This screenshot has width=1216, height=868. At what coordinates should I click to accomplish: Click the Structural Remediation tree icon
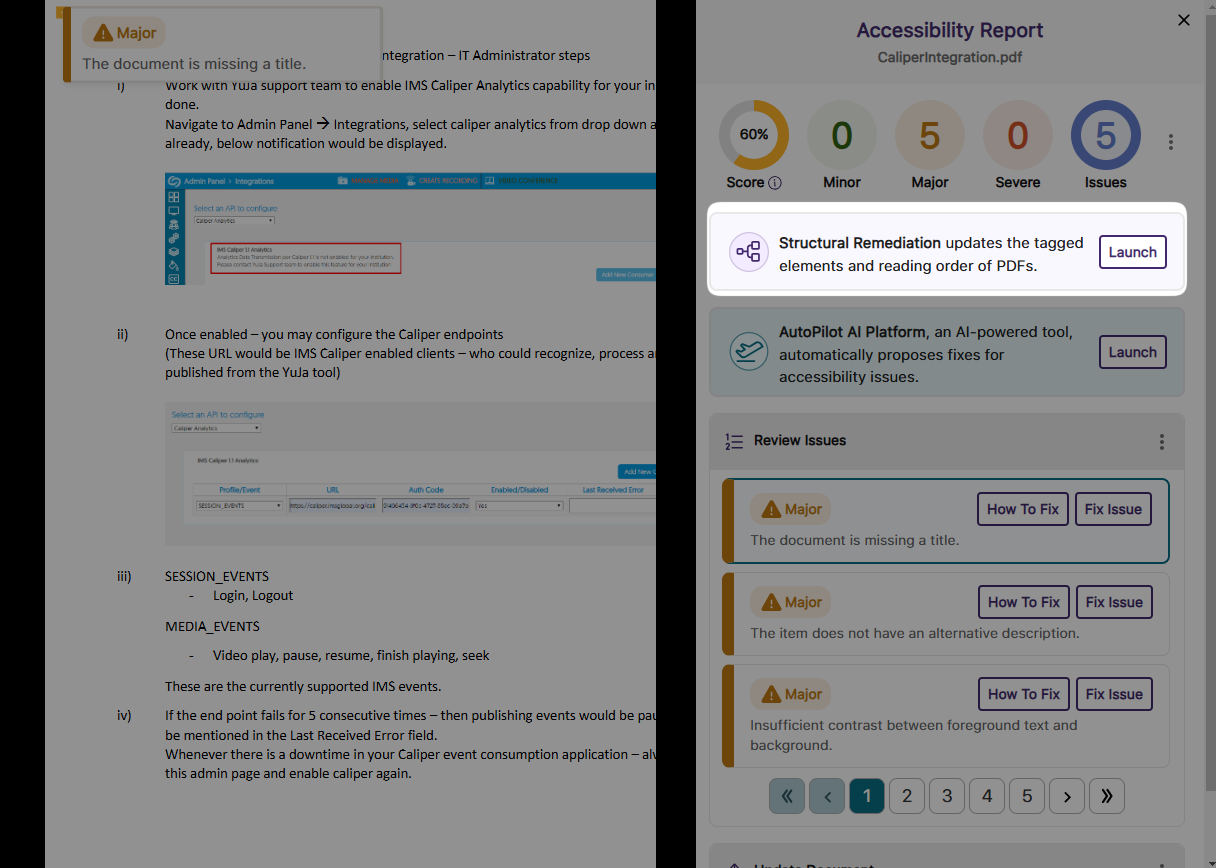[748, 252]
